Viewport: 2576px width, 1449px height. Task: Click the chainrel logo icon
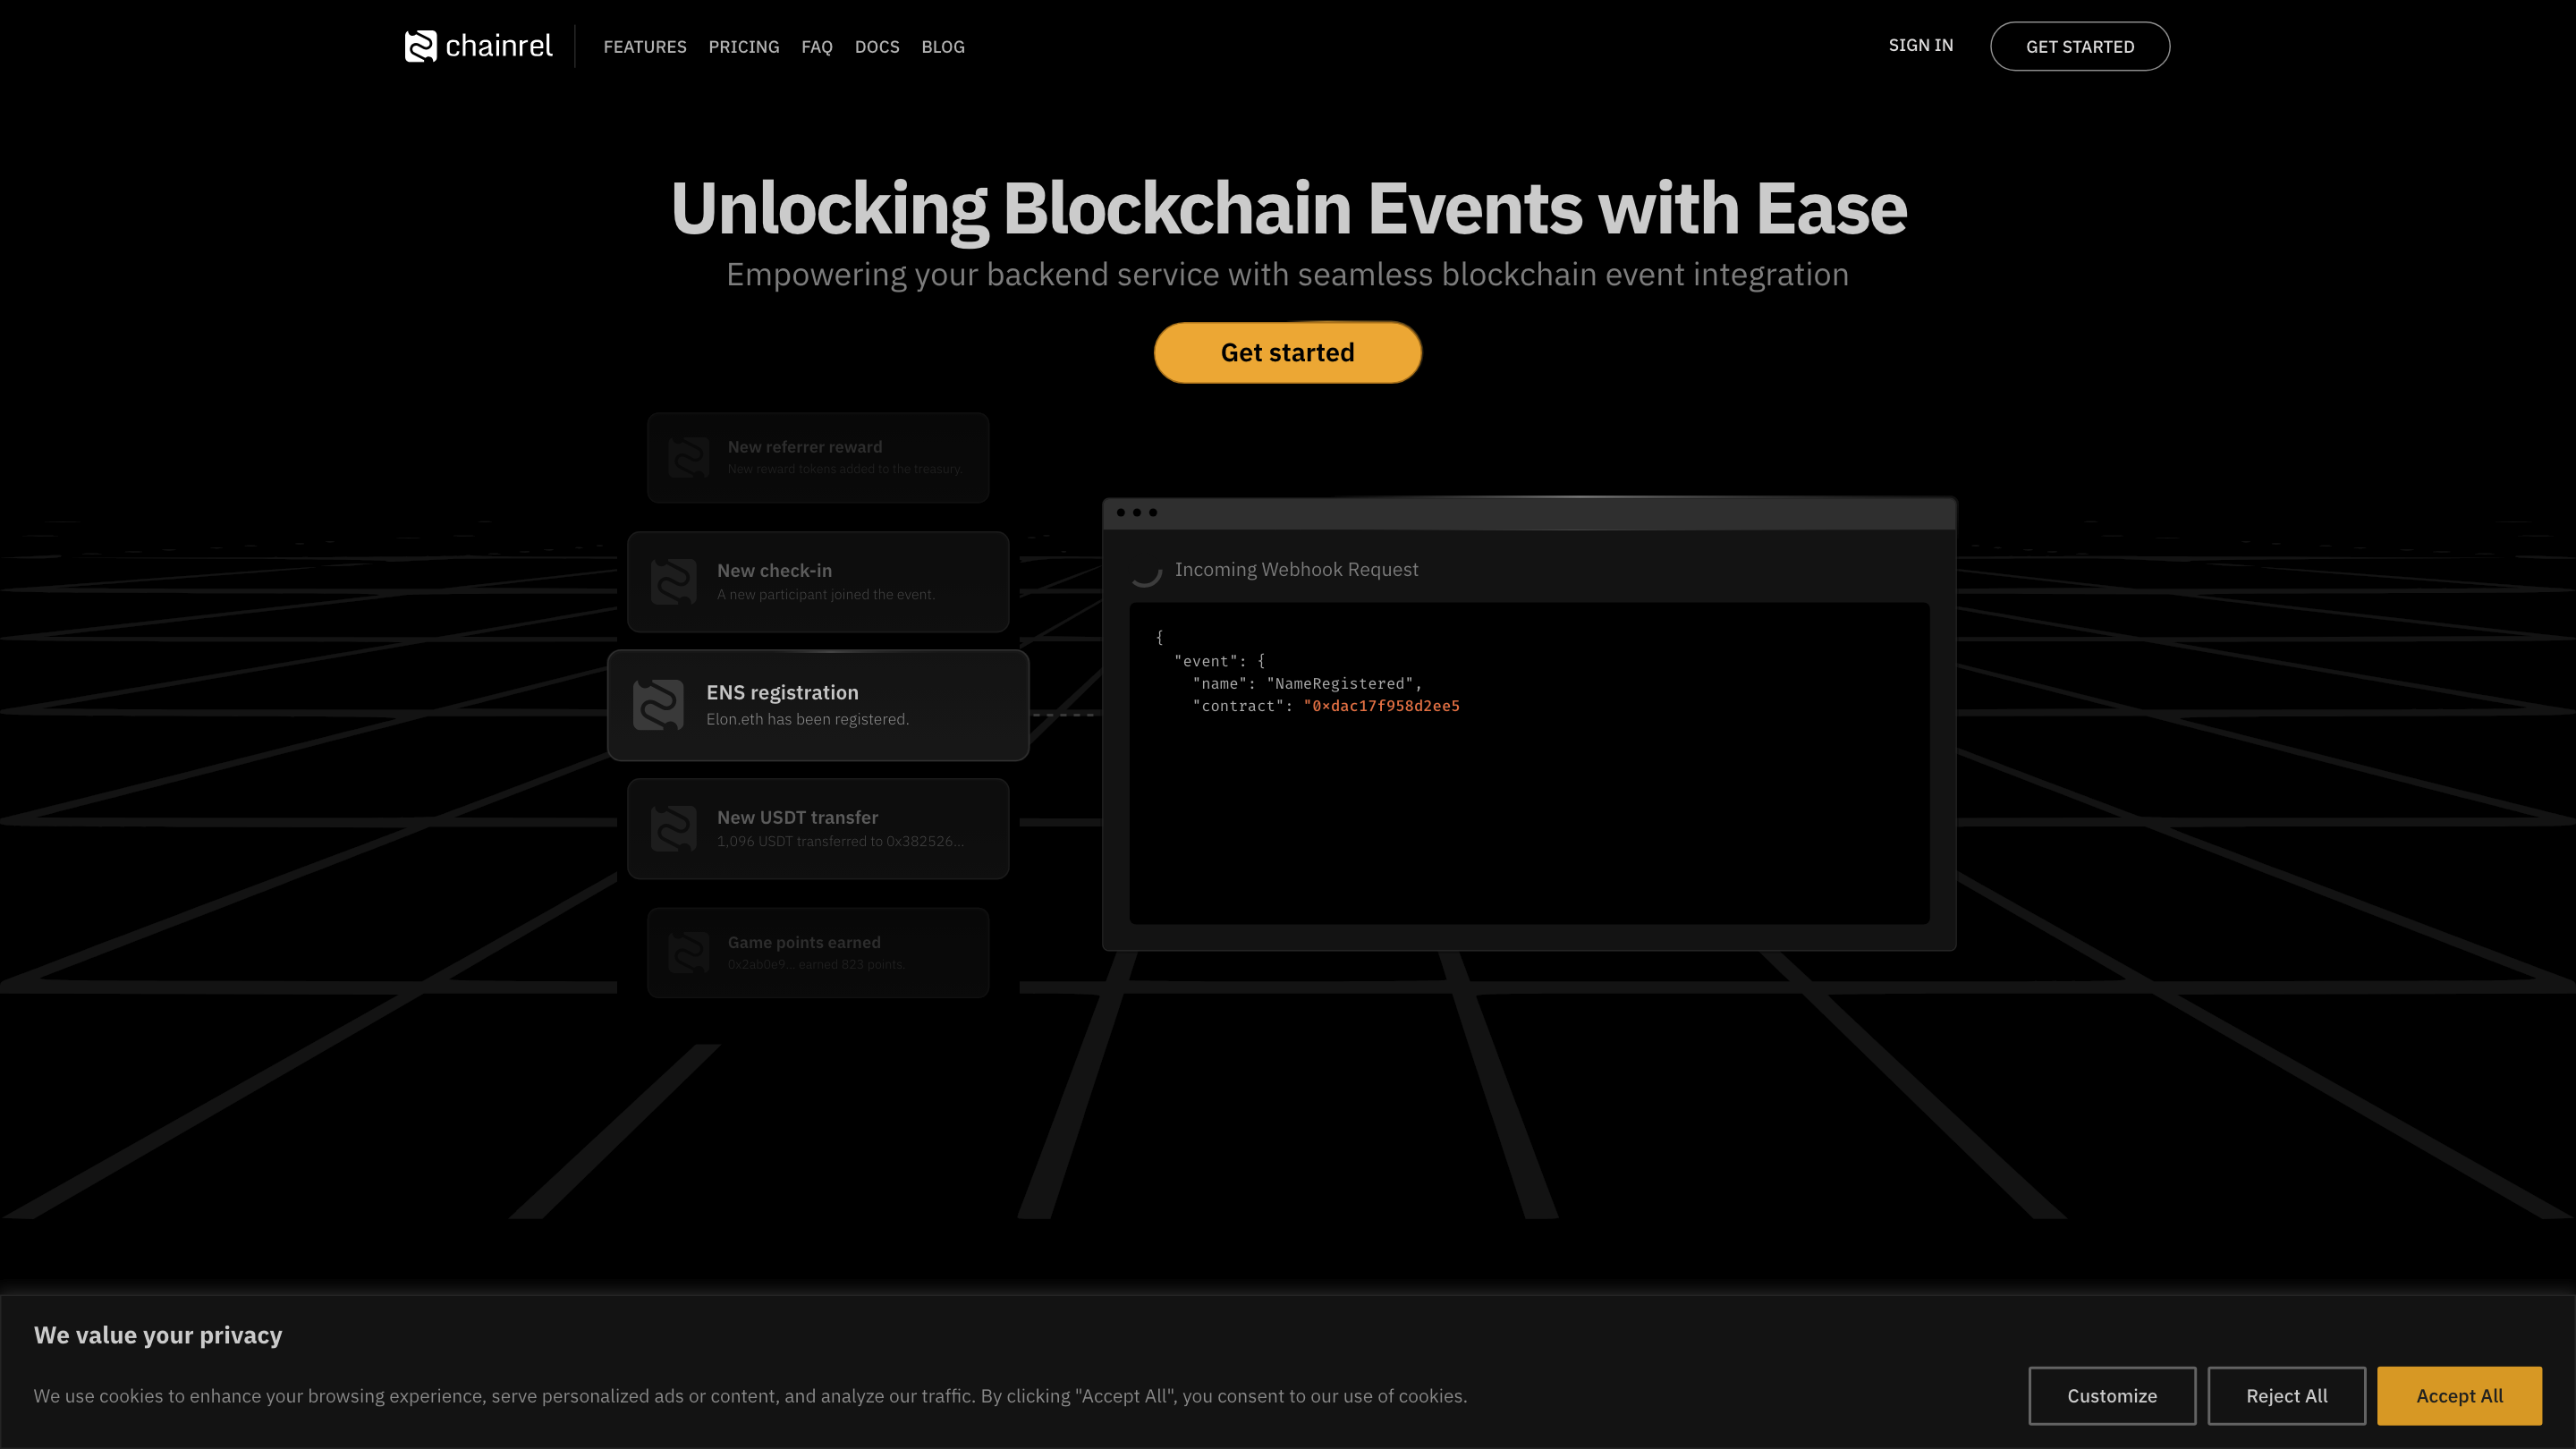420,46
